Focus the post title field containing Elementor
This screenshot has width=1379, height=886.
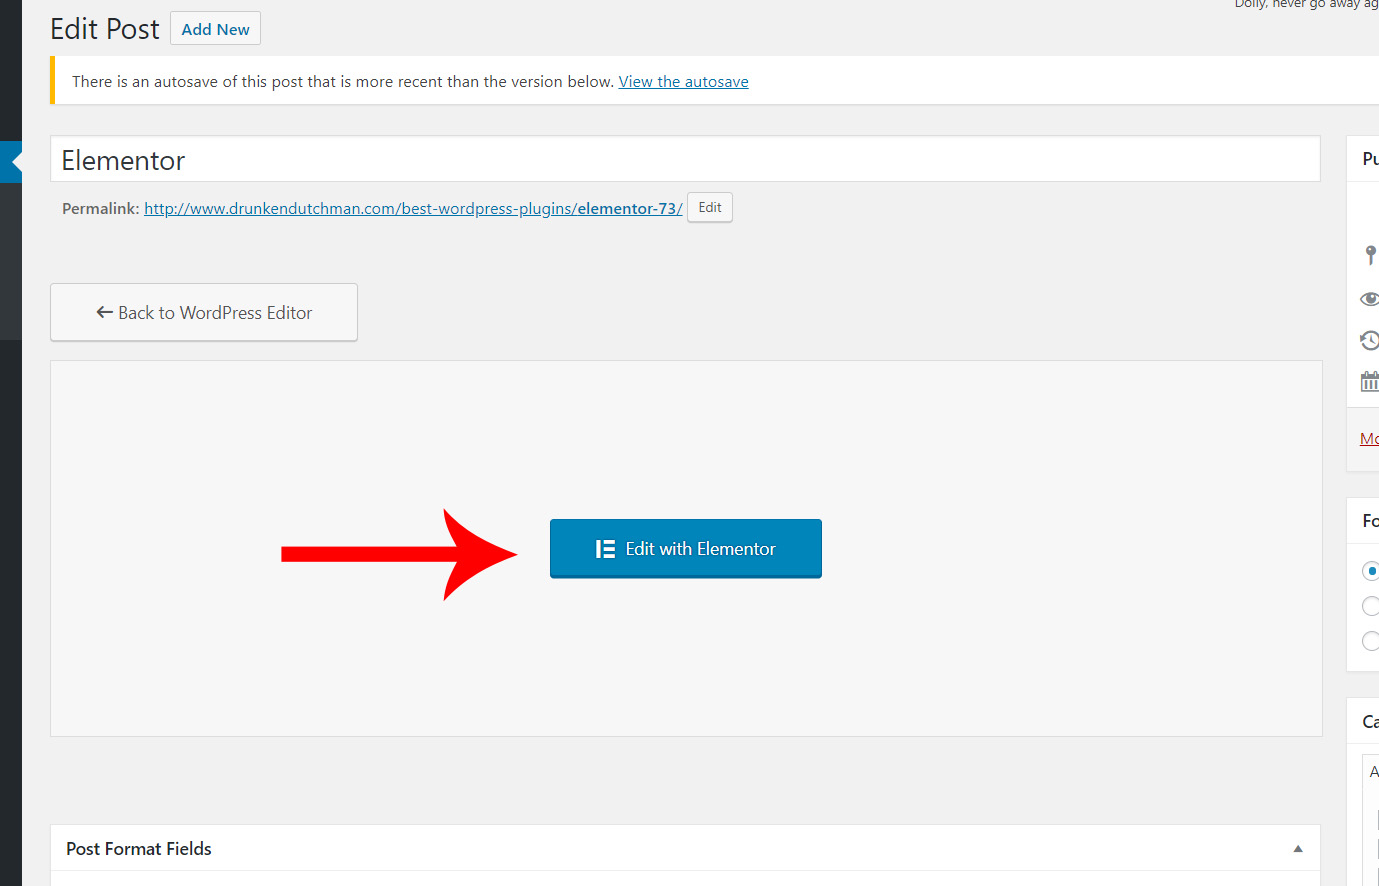point(685,159)
